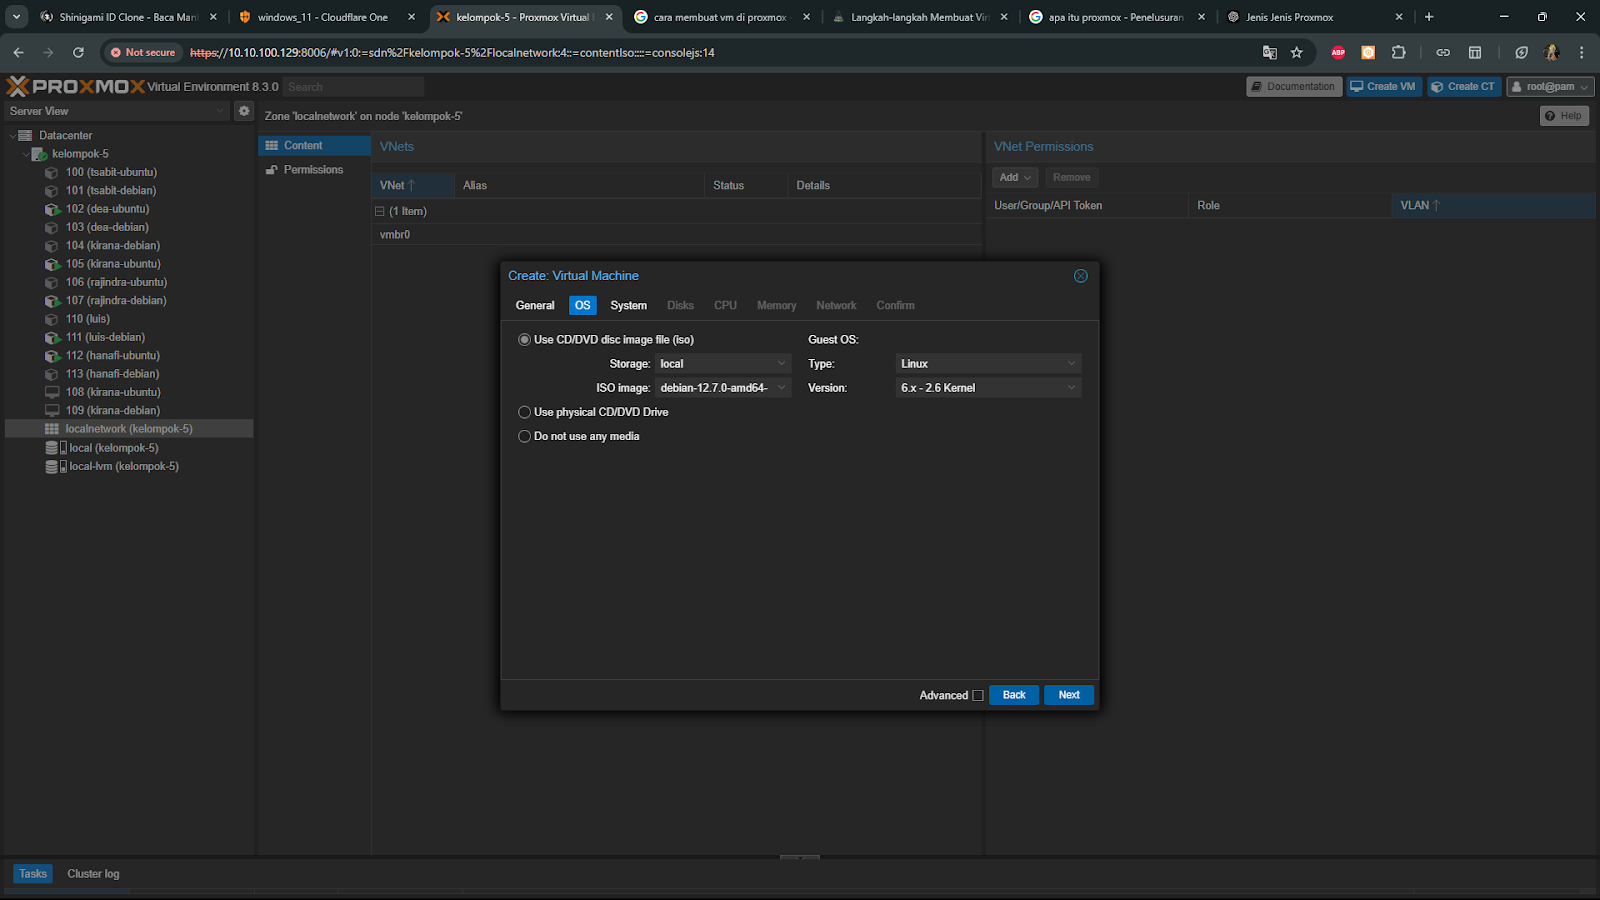Click Next in the Create VM wizard
Image resolution: width=1600 pixels, height=900 pixels.
click(x=1069, y=695)
